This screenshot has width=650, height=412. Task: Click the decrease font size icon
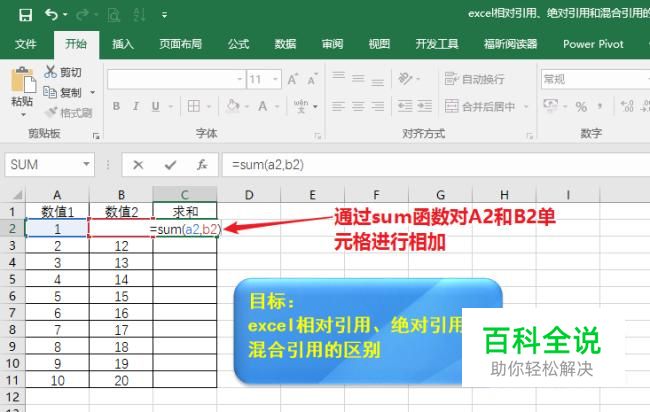tap(312, 79)
